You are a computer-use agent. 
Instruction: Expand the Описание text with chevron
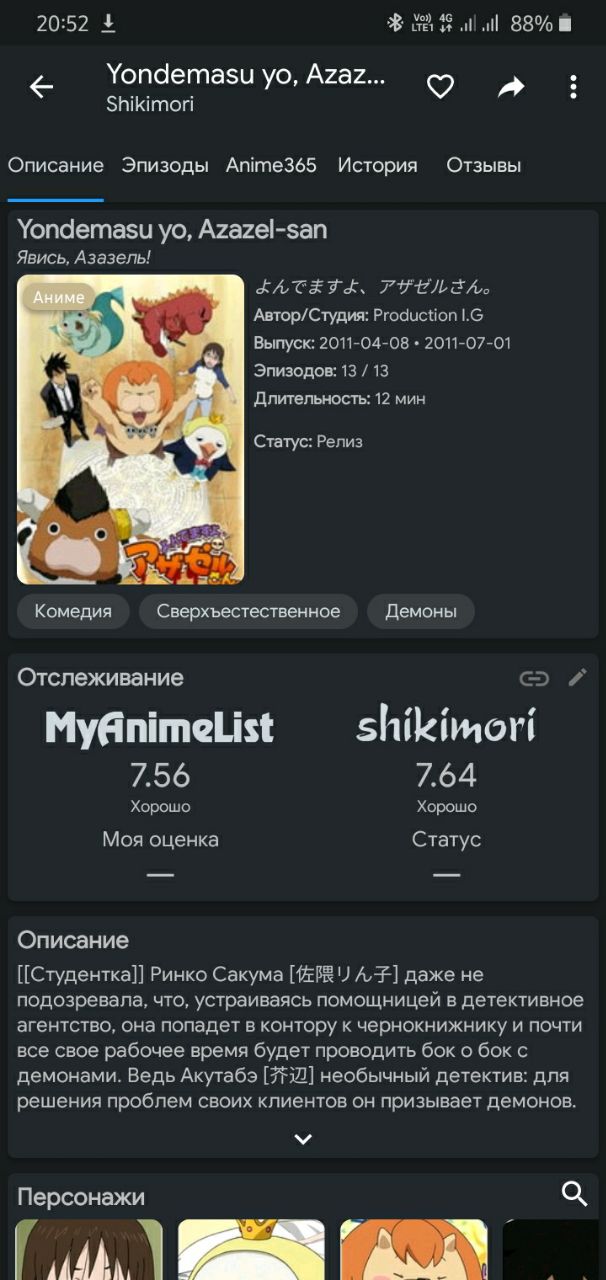tap(303, 1139)
